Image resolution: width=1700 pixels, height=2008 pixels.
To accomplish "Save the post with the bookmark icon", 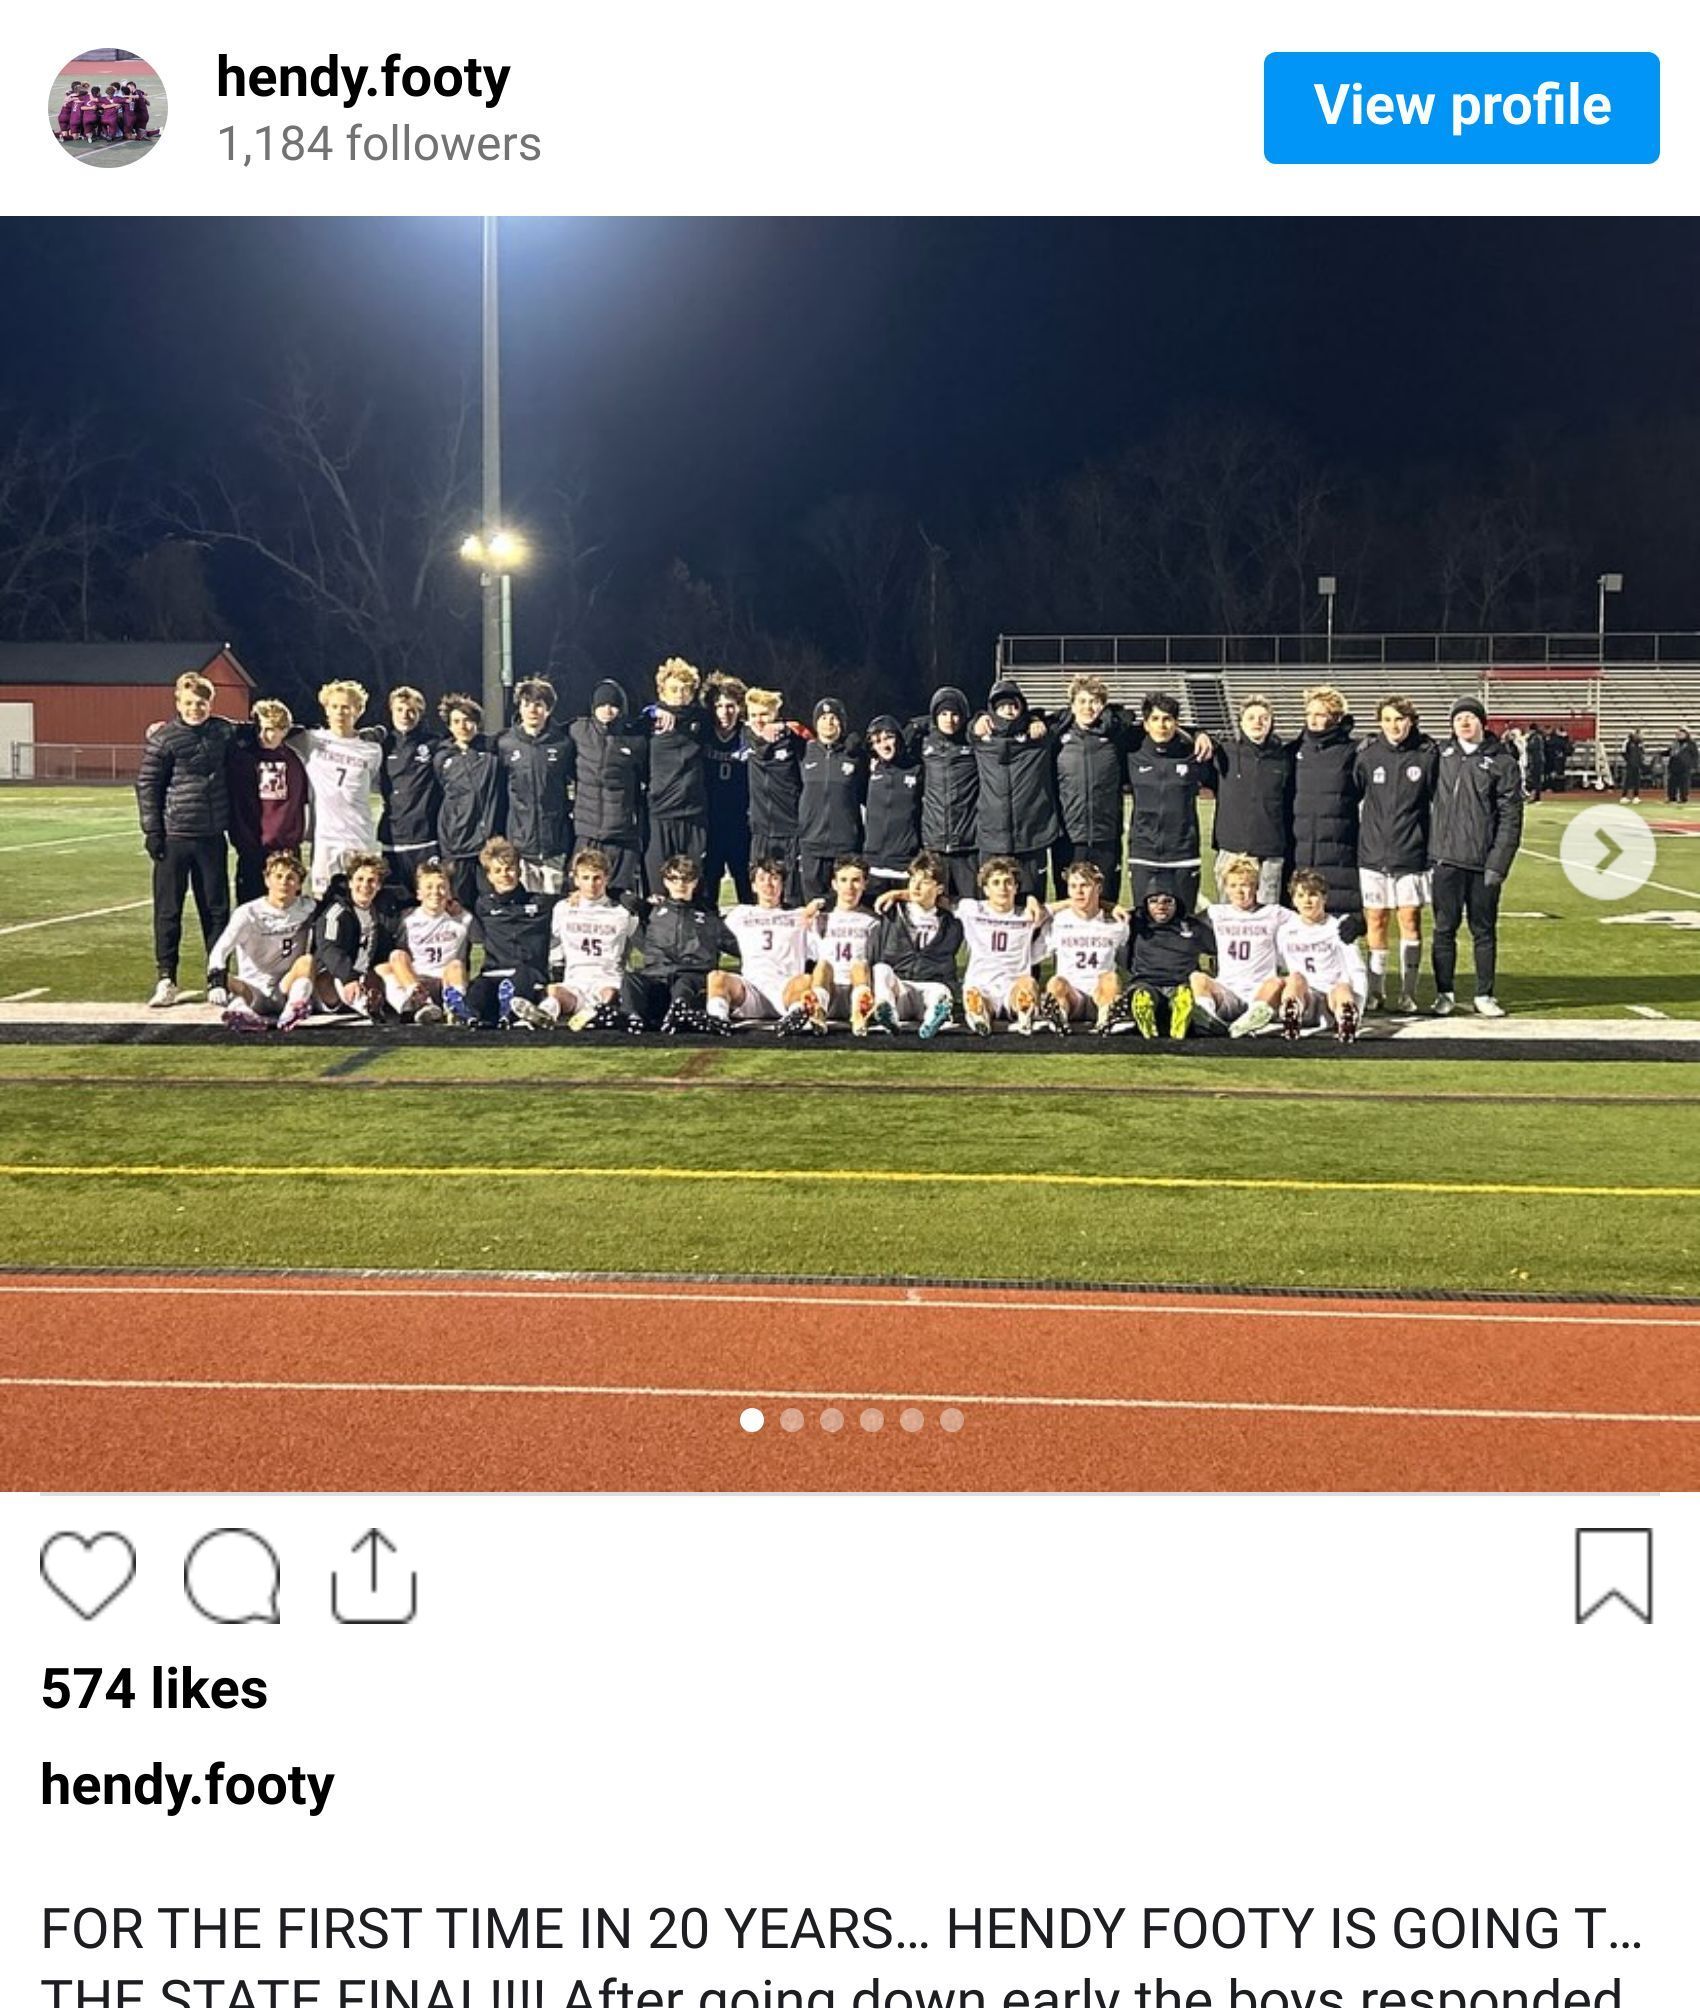I will pyautogui.click(x=1614, y=1576).
